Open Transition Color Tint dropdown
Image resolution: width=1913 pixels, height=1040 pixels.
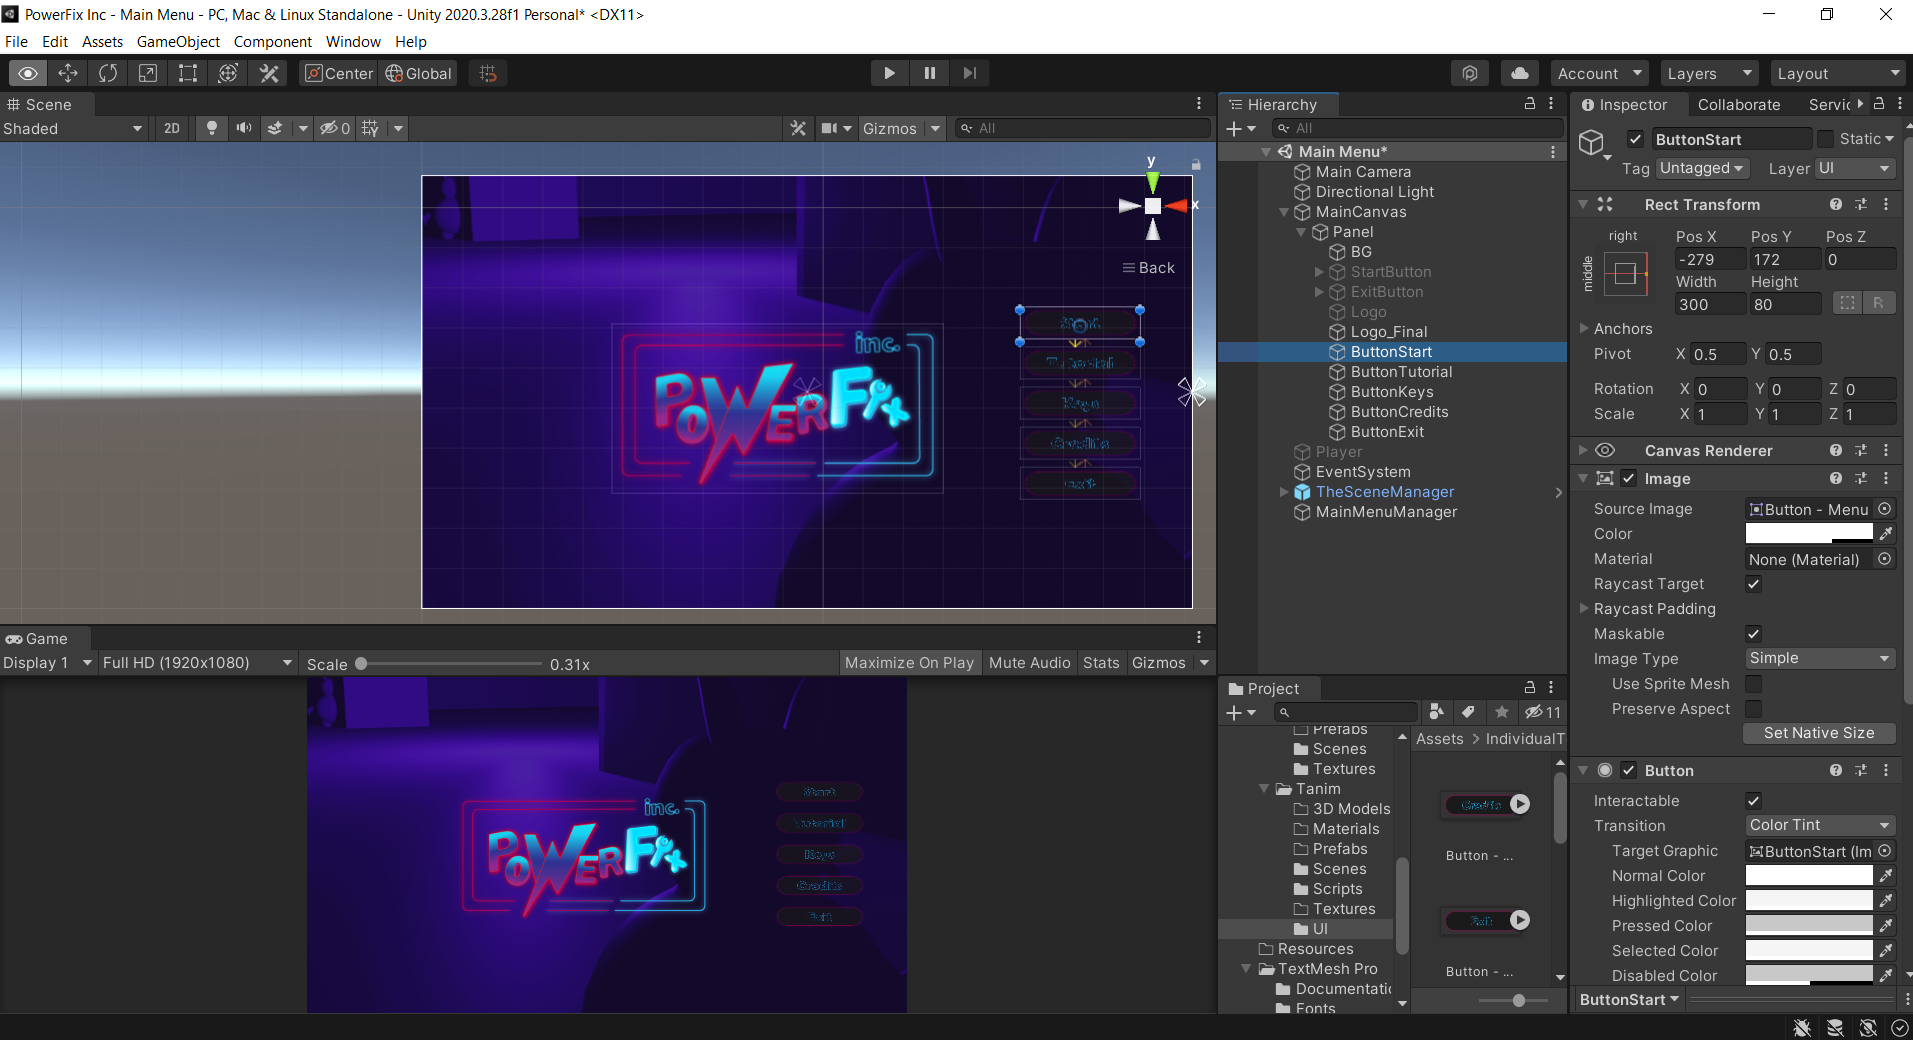point(1820,825)
